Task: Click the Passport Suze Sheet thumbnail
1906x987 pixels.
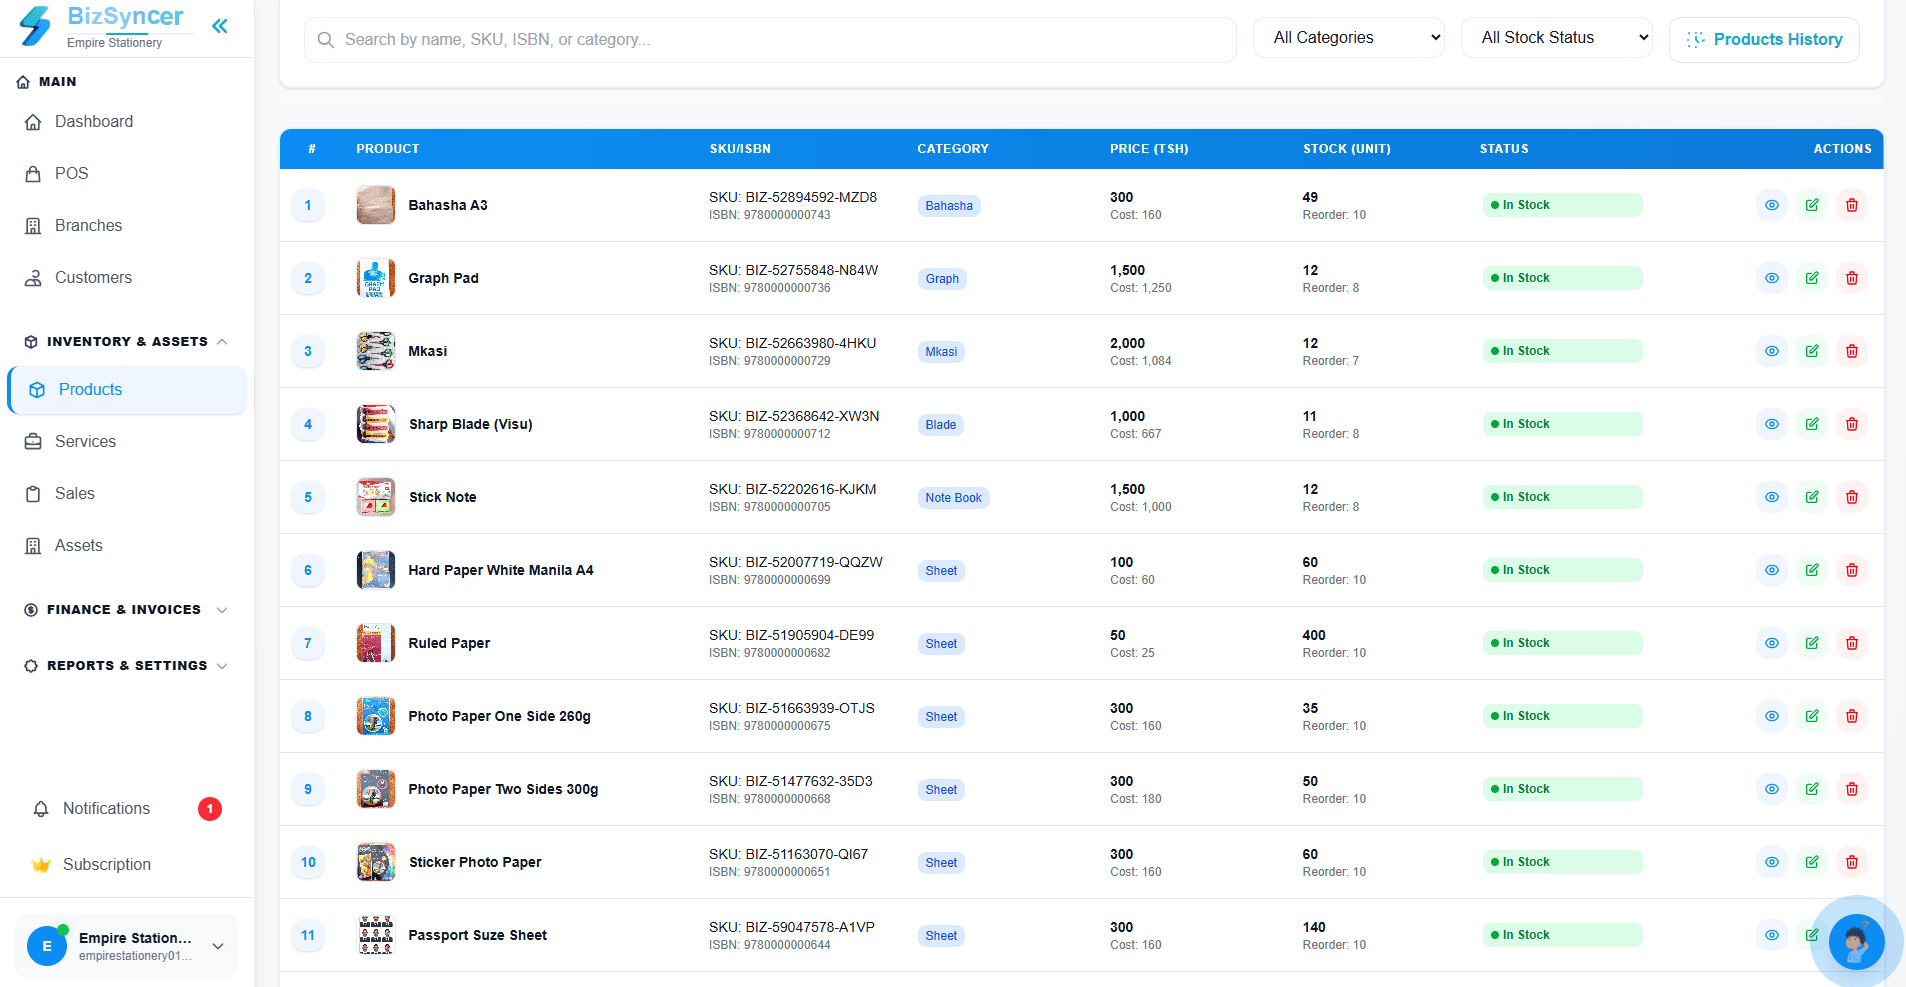Action: (376, 935)
